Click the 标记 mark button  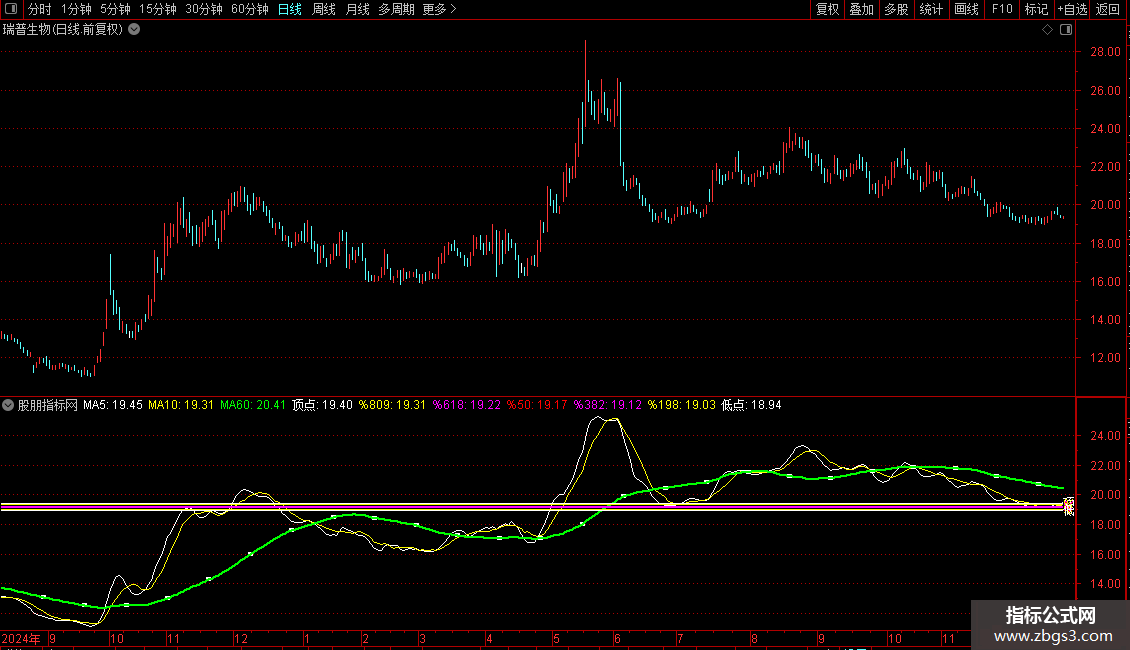click(x=1036, y=9)
